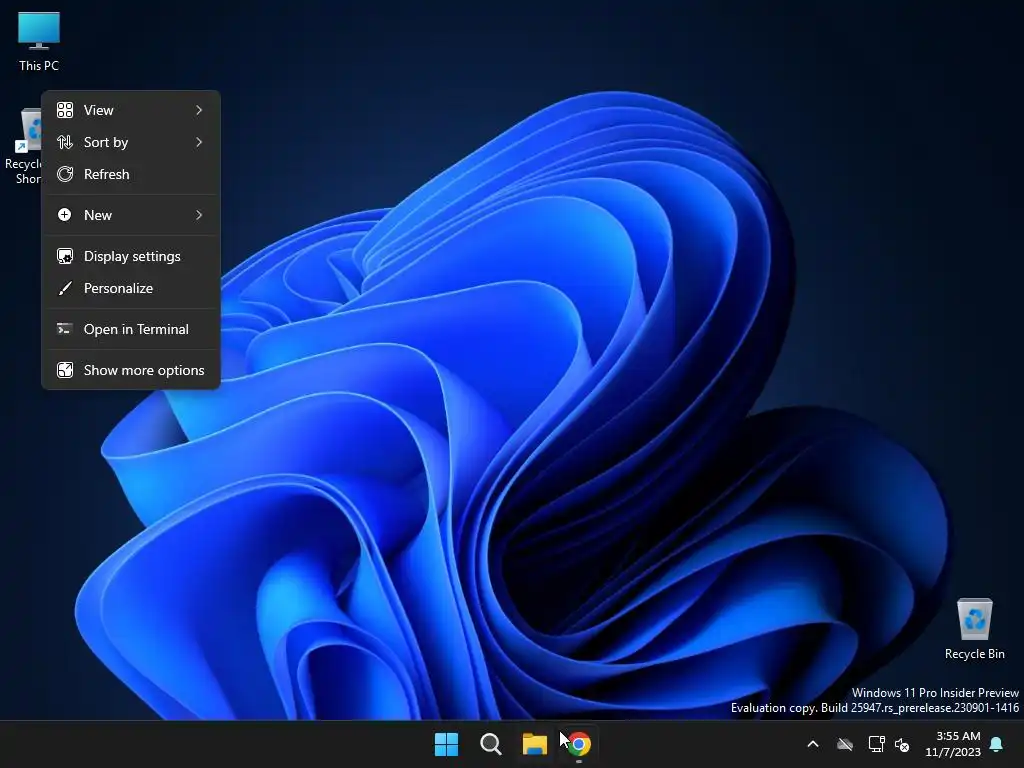This screenshot has width=1024, height=768.
Task: Select Refresh from the context menu
Action: tap(131, 174)
